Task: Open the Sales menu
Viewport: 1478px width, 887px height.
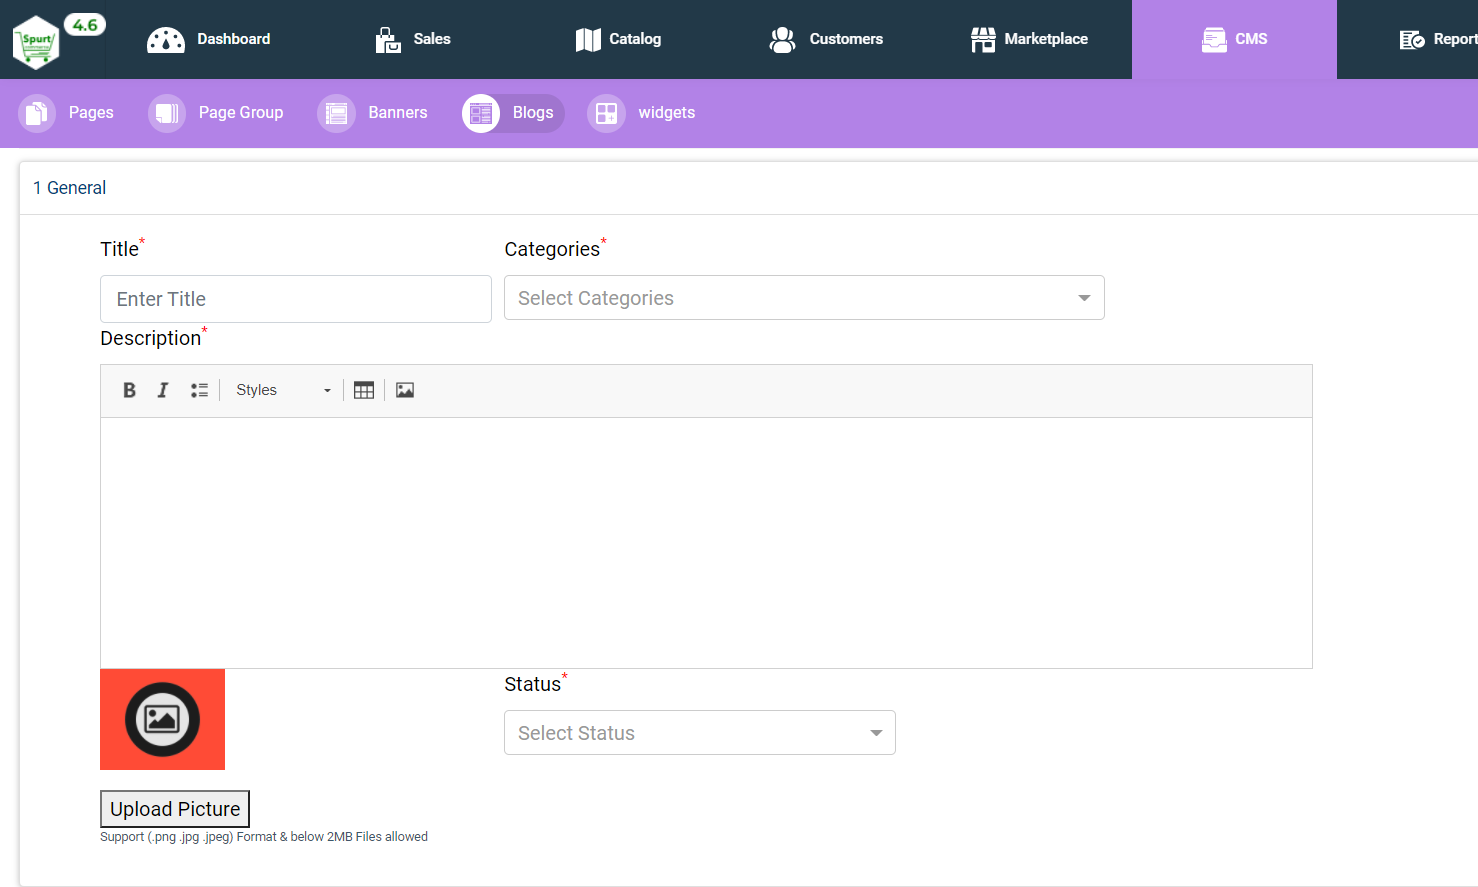Action: tap(432, 39)
